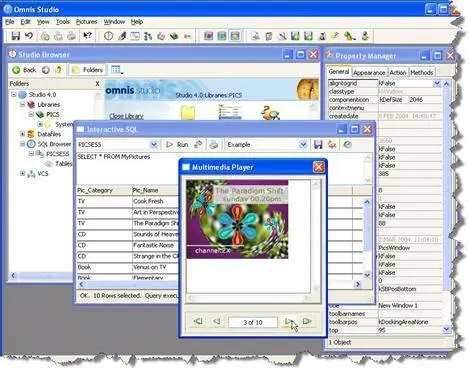The width and height of the screenshot is (469, 370).
Task: Switch to the Methods tab
Action: pyautogui.click(x=422, y=72)
